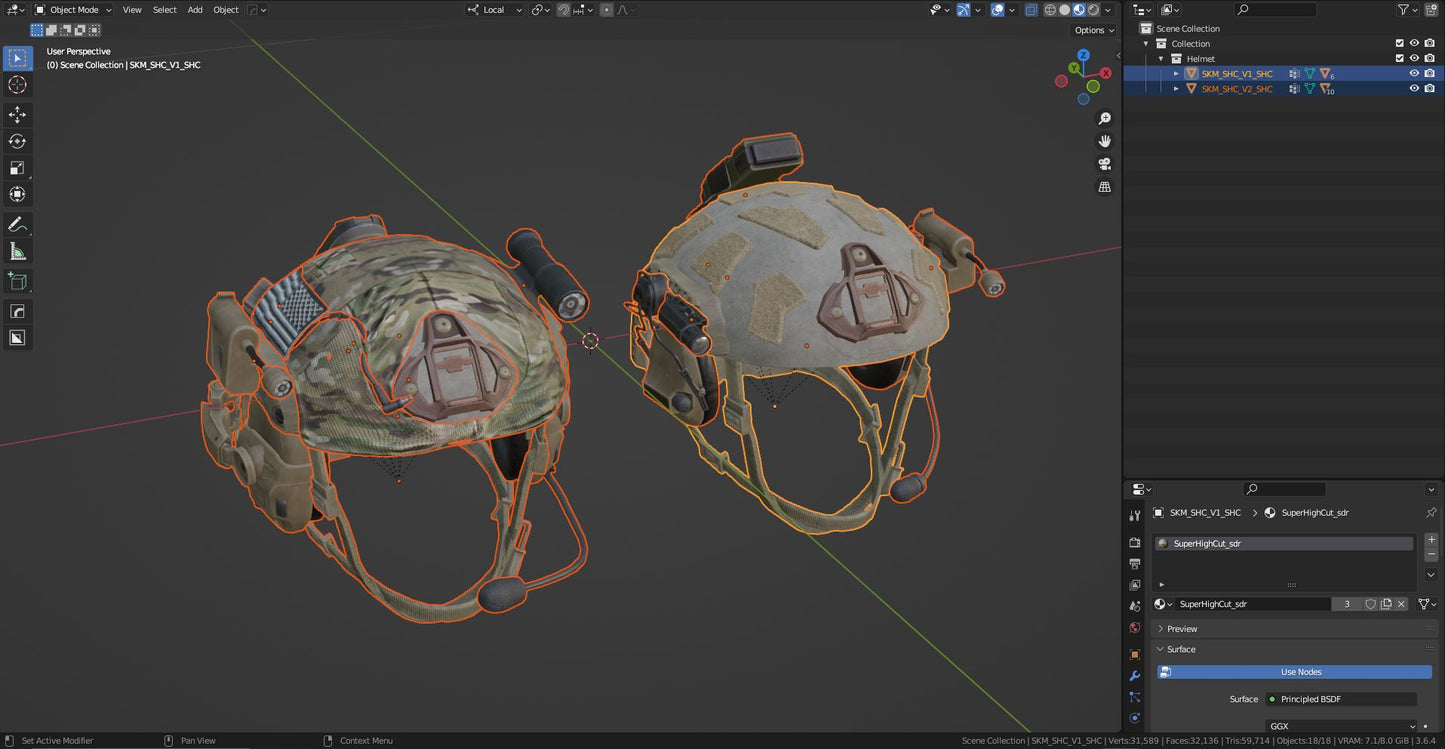Select the Move tool in the toolbar
Image resolution: width=1445 pixels, height=749 pixels.
pos(17,114)
